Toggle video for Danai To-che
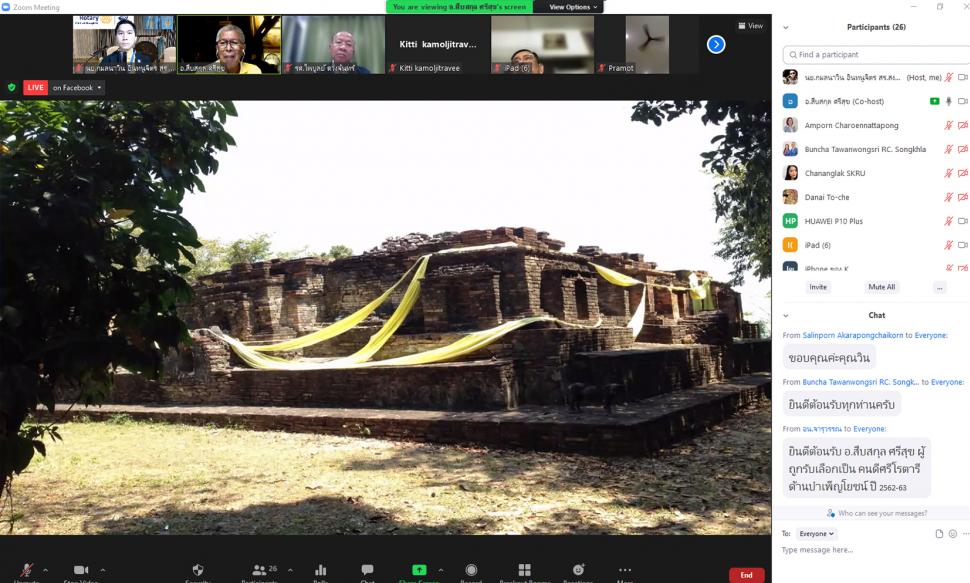Viewport: 970px width, 583px height. pyautogui.click(x=963, y=197)
